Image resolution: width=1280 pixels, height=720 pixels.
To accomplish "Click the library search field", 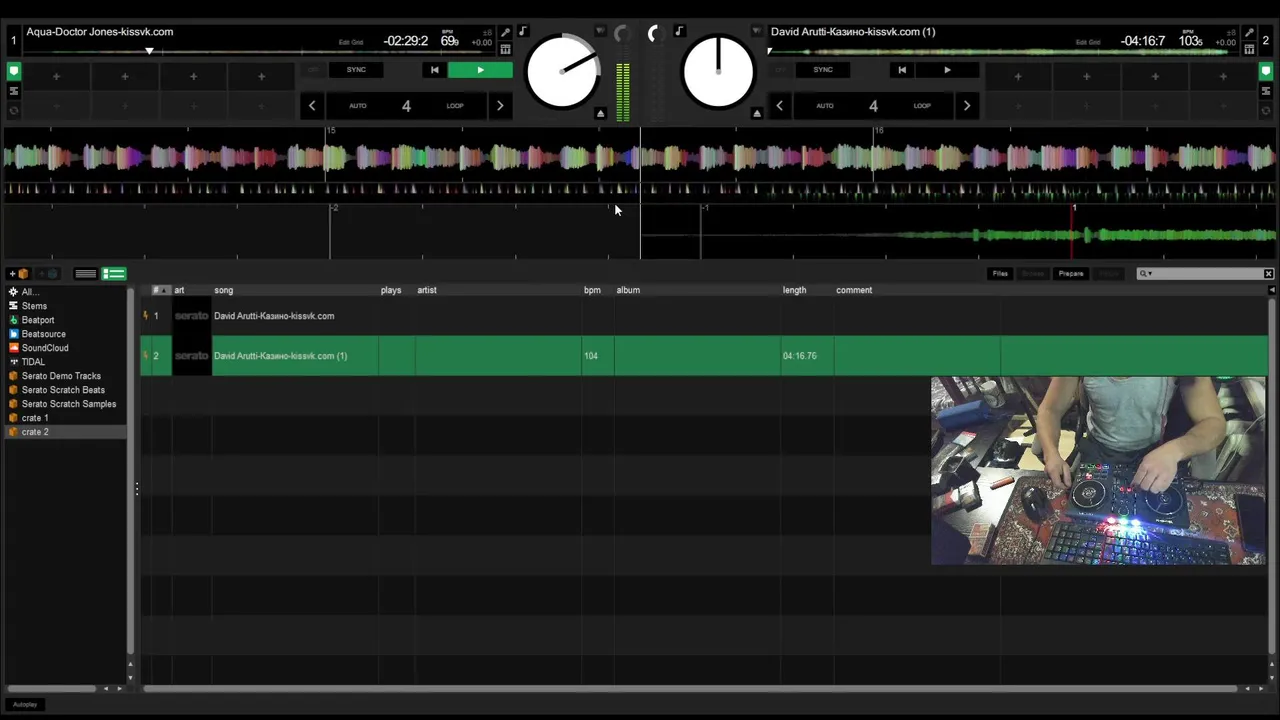I will [1205, 274].
